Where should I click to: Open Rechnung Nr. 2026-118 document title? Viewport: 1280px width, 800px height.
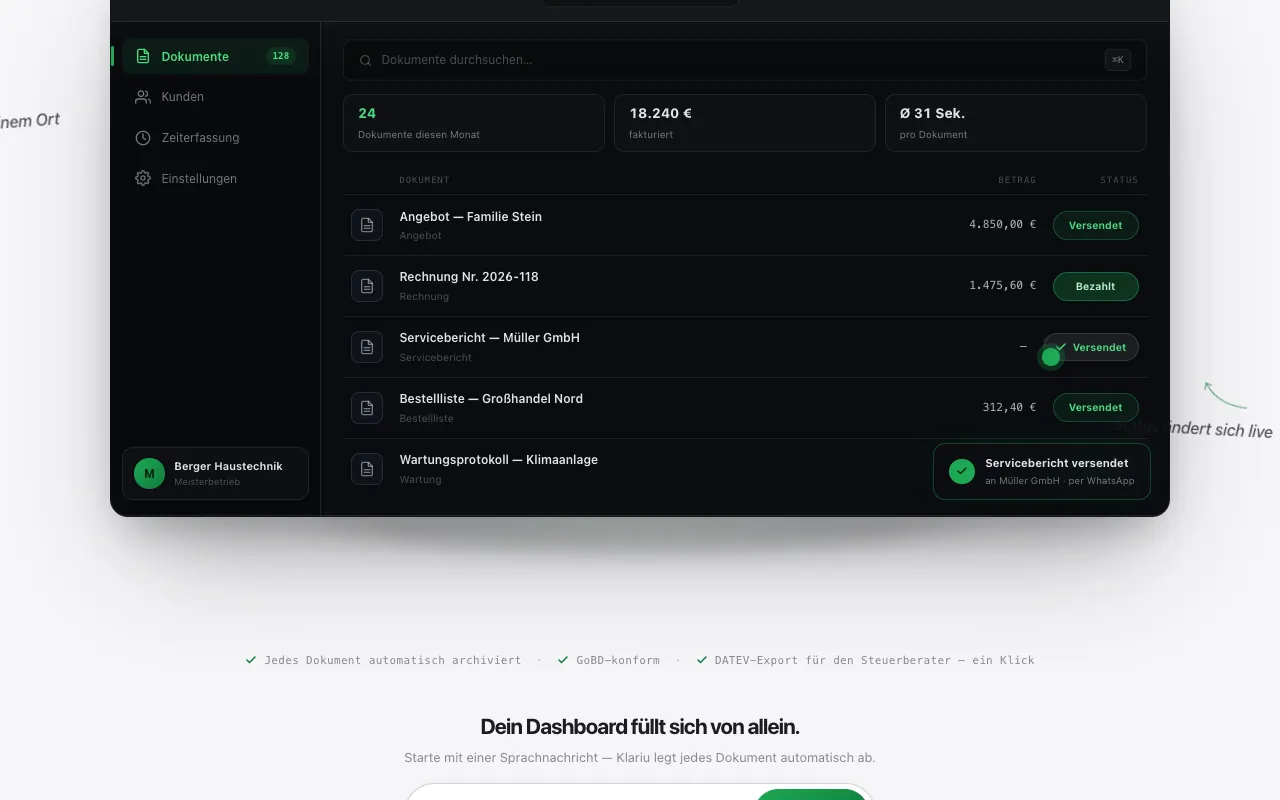coord(469,277)
